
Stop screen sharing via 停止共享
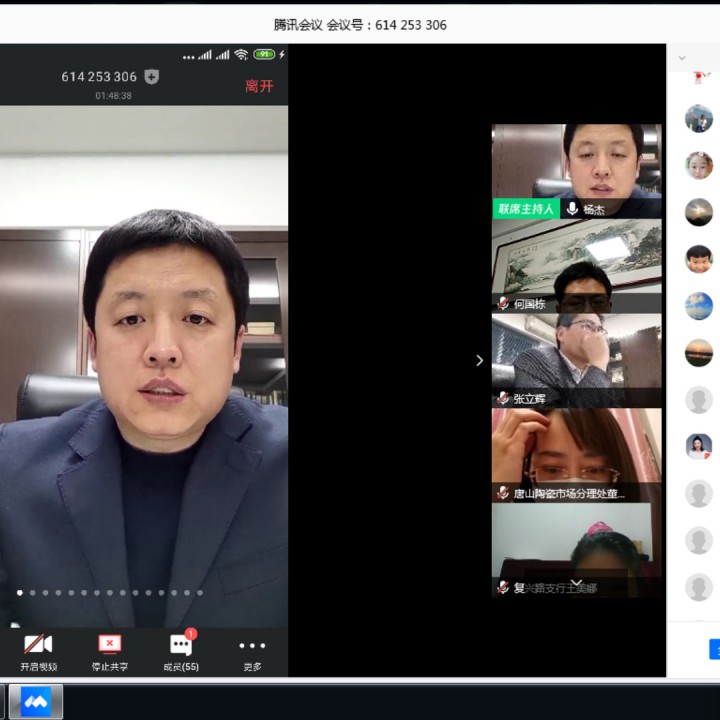point(109,651)
